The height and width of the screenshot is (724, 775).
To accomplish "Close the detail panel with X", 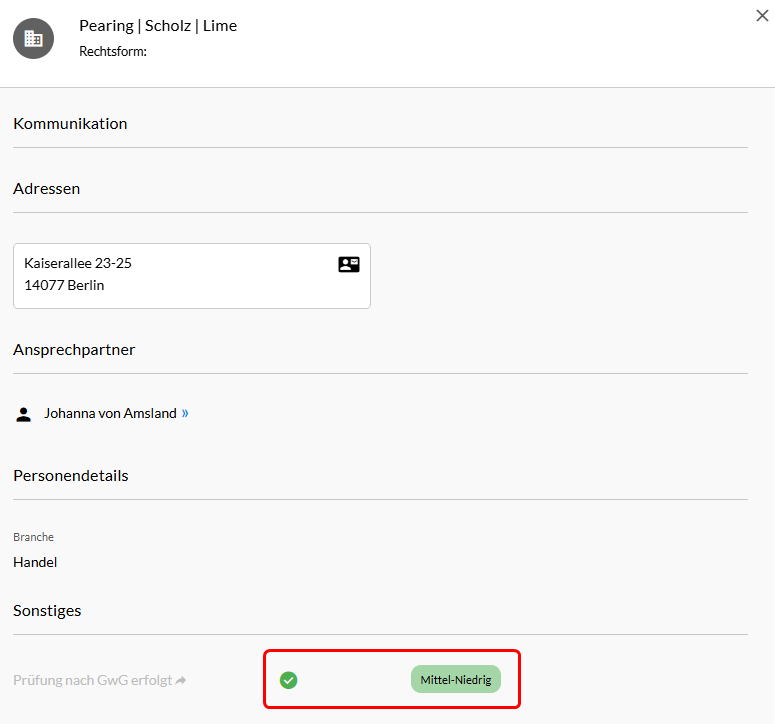I will [x=762, y=16].
